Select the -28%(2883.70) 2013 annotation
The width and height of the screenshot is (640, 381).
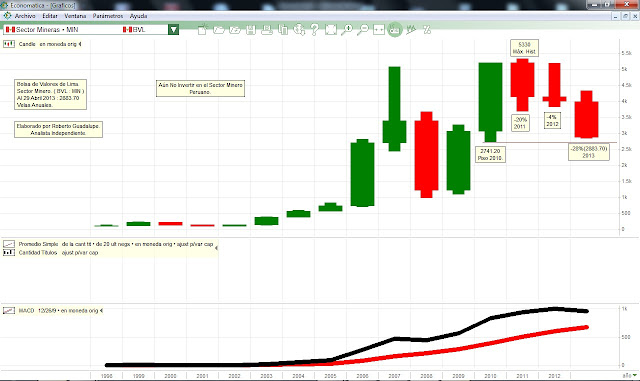pyautogui.click(x=589, y=152)
